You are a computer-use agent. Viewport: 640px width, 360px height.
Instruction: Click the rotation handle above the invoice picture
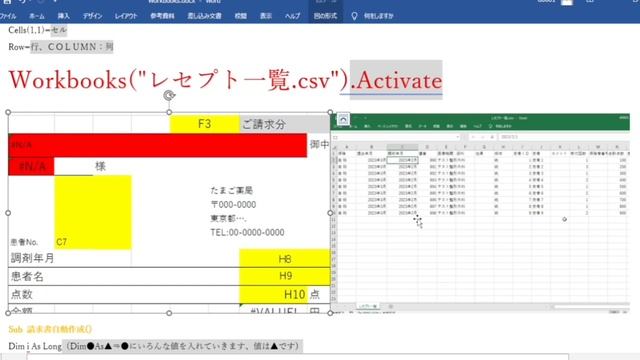[x=169, y=95]
